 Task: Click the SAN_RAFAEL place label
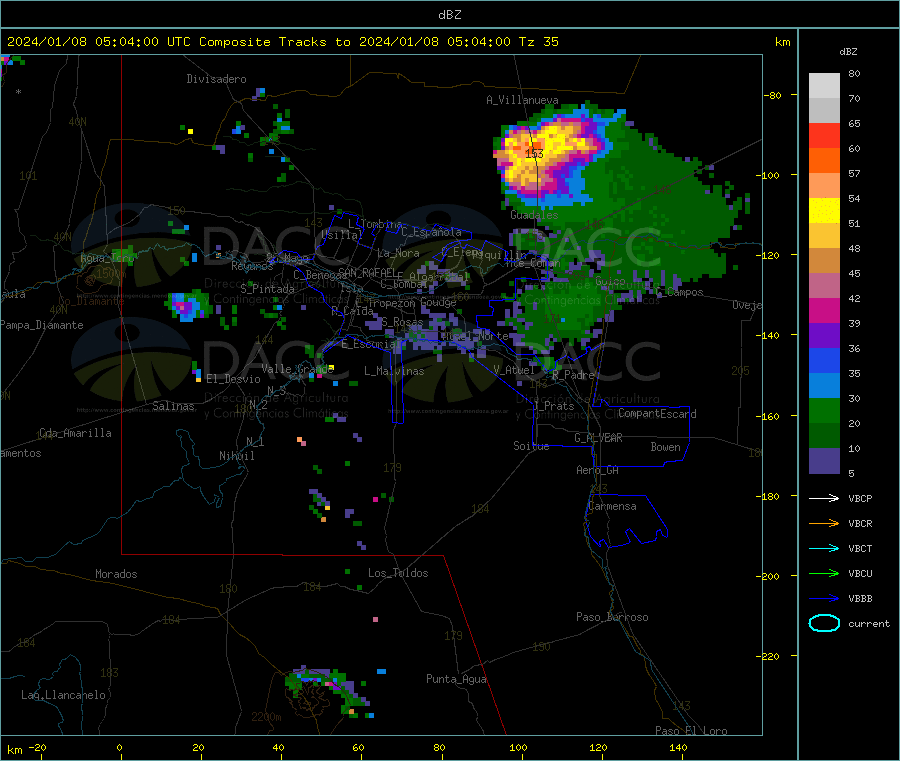click(366, 272)
